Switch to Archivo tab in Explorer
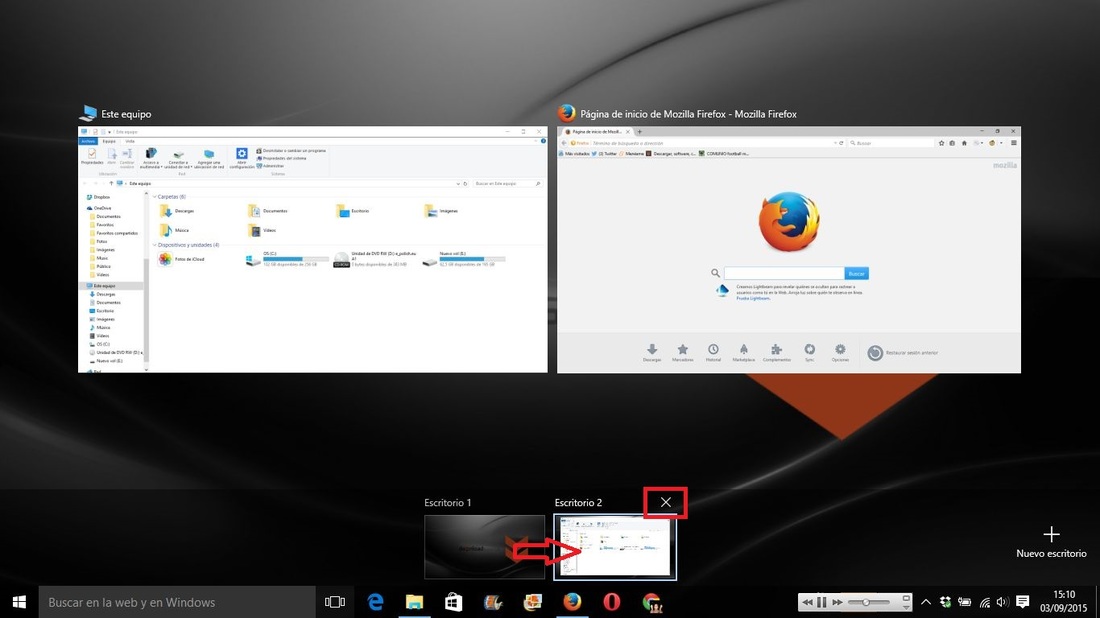The width and height of the screenshot is (1100, 618). click(88, 141)
